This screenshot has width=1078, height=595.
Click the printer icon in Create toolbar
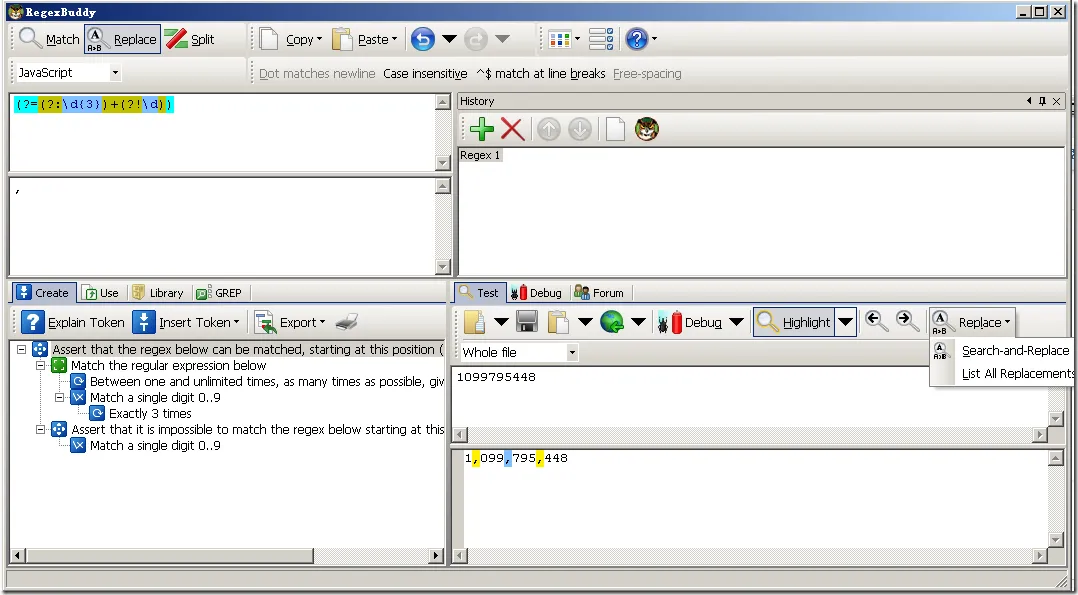pos(347,322)
